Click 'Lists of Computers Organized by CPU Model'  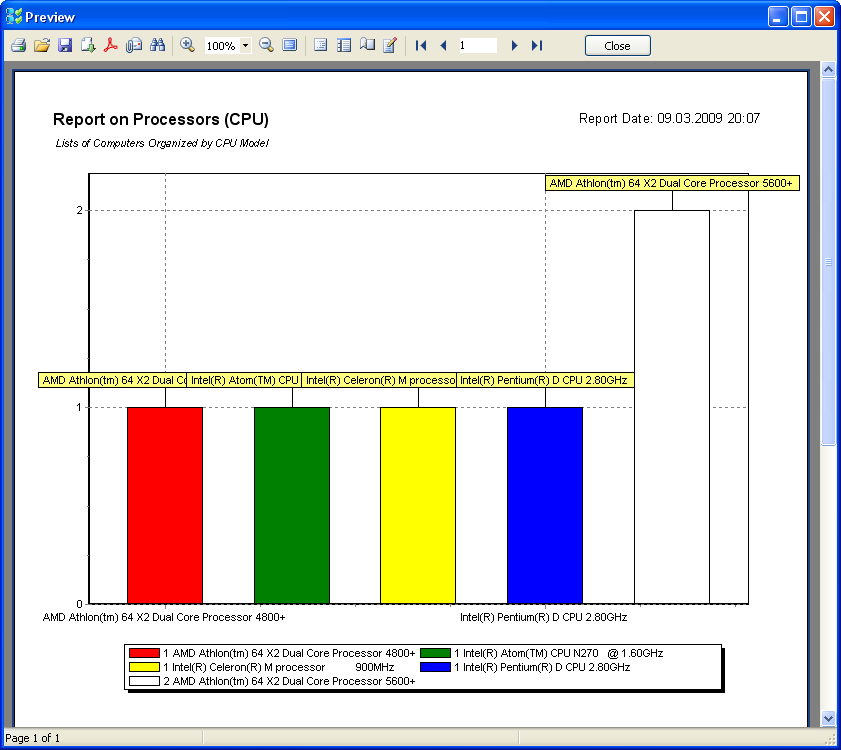162,143
